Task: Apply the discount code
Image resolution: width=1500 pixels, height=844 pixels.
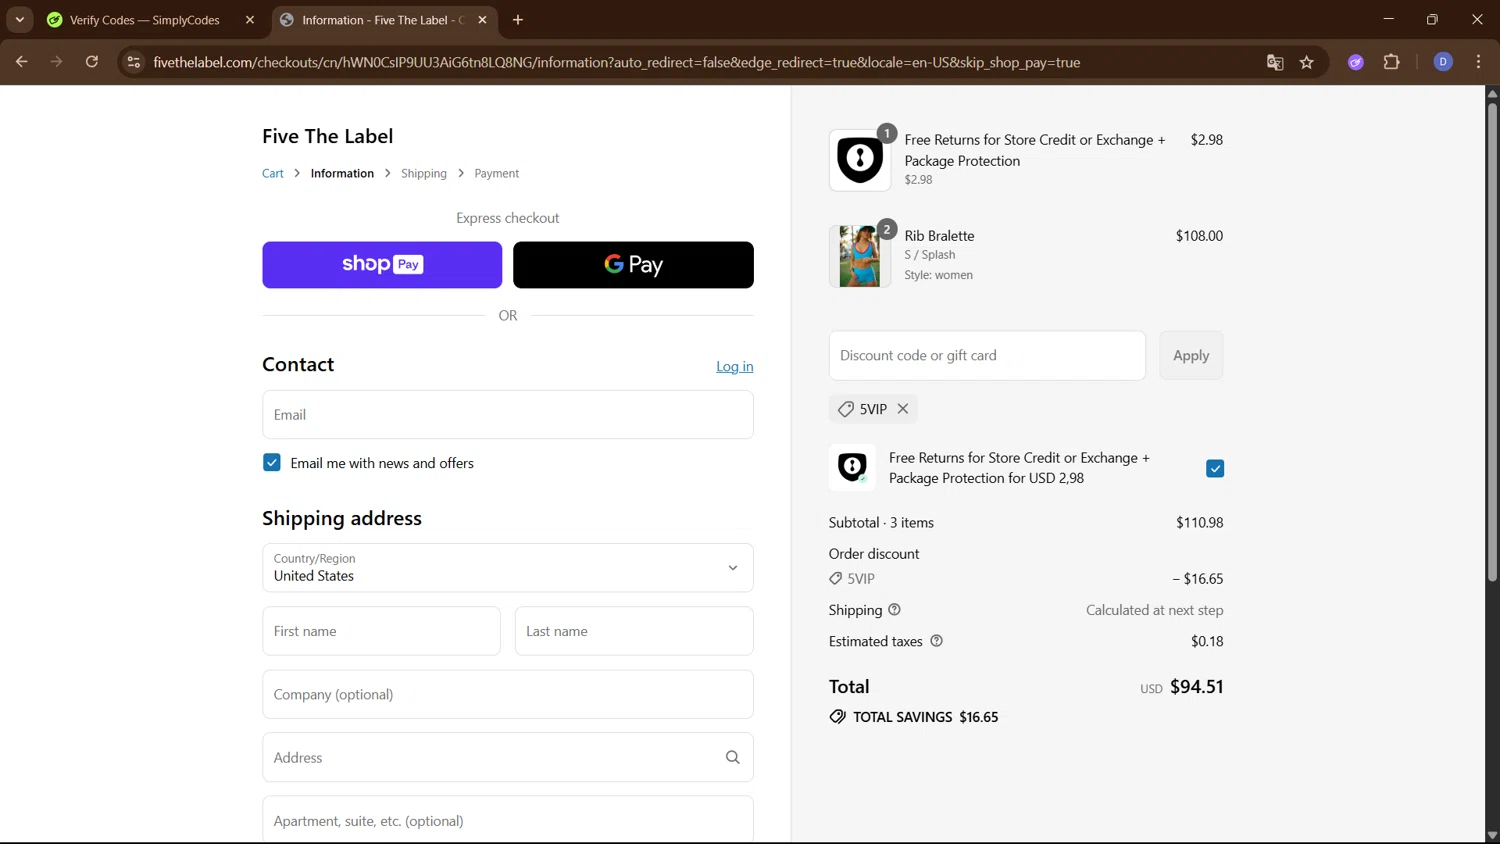Action: pyautogui.click(x=1191, y=356)
